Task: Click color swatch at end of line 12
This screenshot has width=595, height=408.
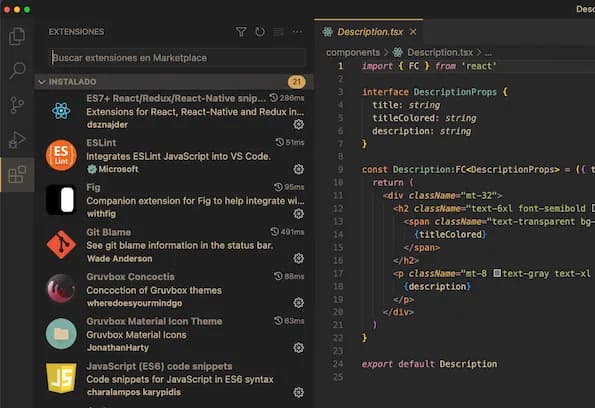Action: click(x=593, y=208)
